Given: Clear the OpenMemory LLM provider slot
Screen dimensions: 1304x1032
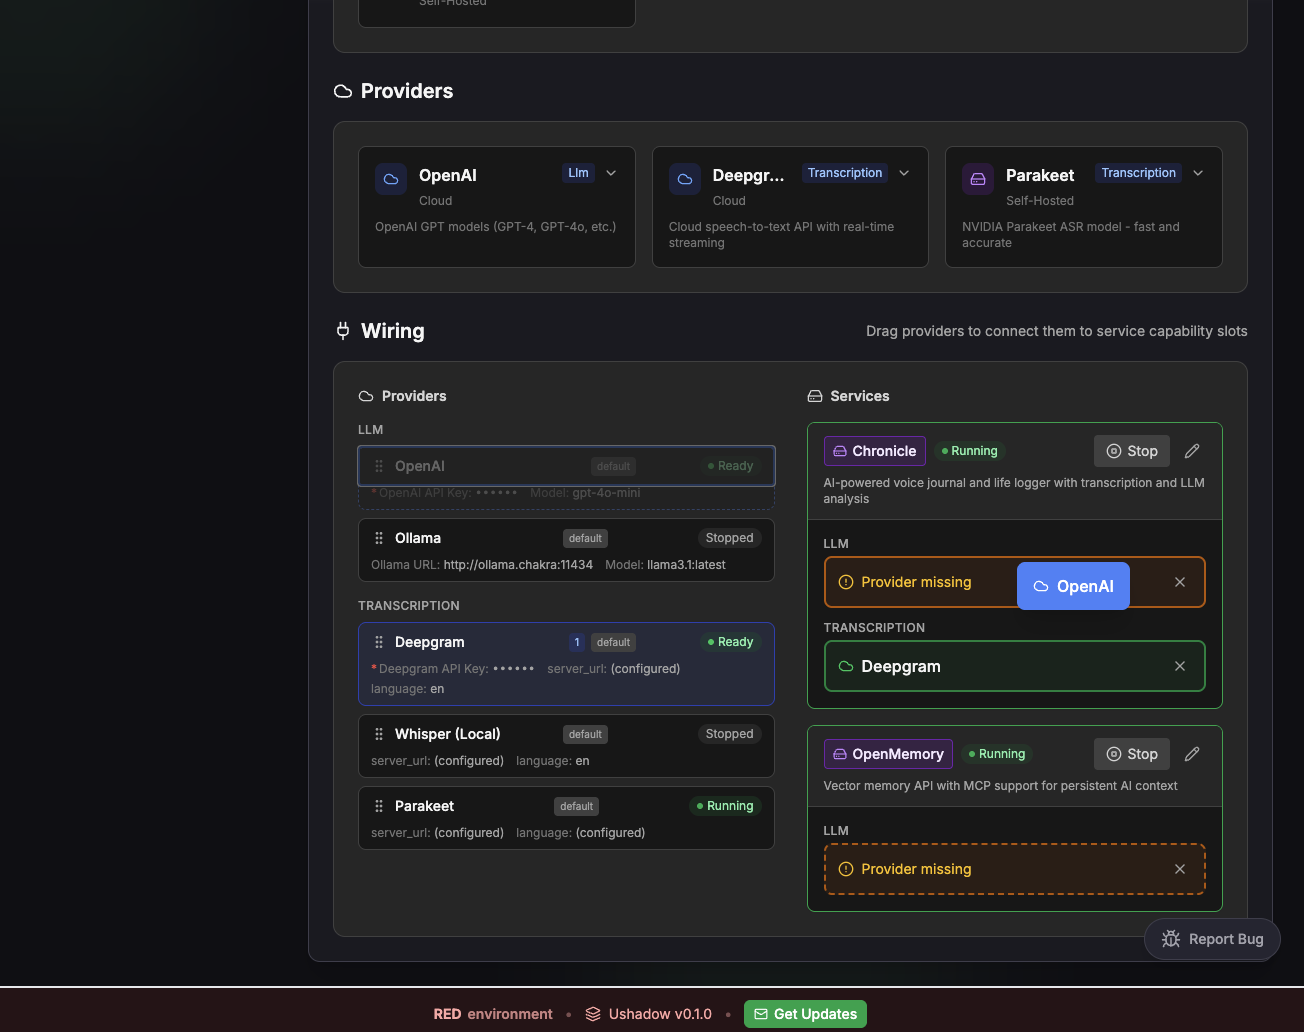Looking at the screenshot, I should click(1180, 869).
